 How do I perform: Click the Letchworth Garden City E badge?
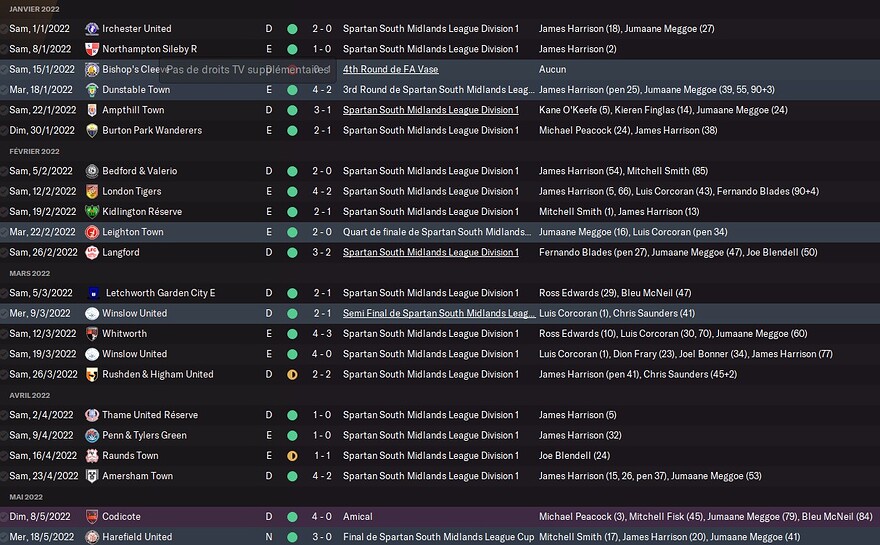tap(94, 293)
